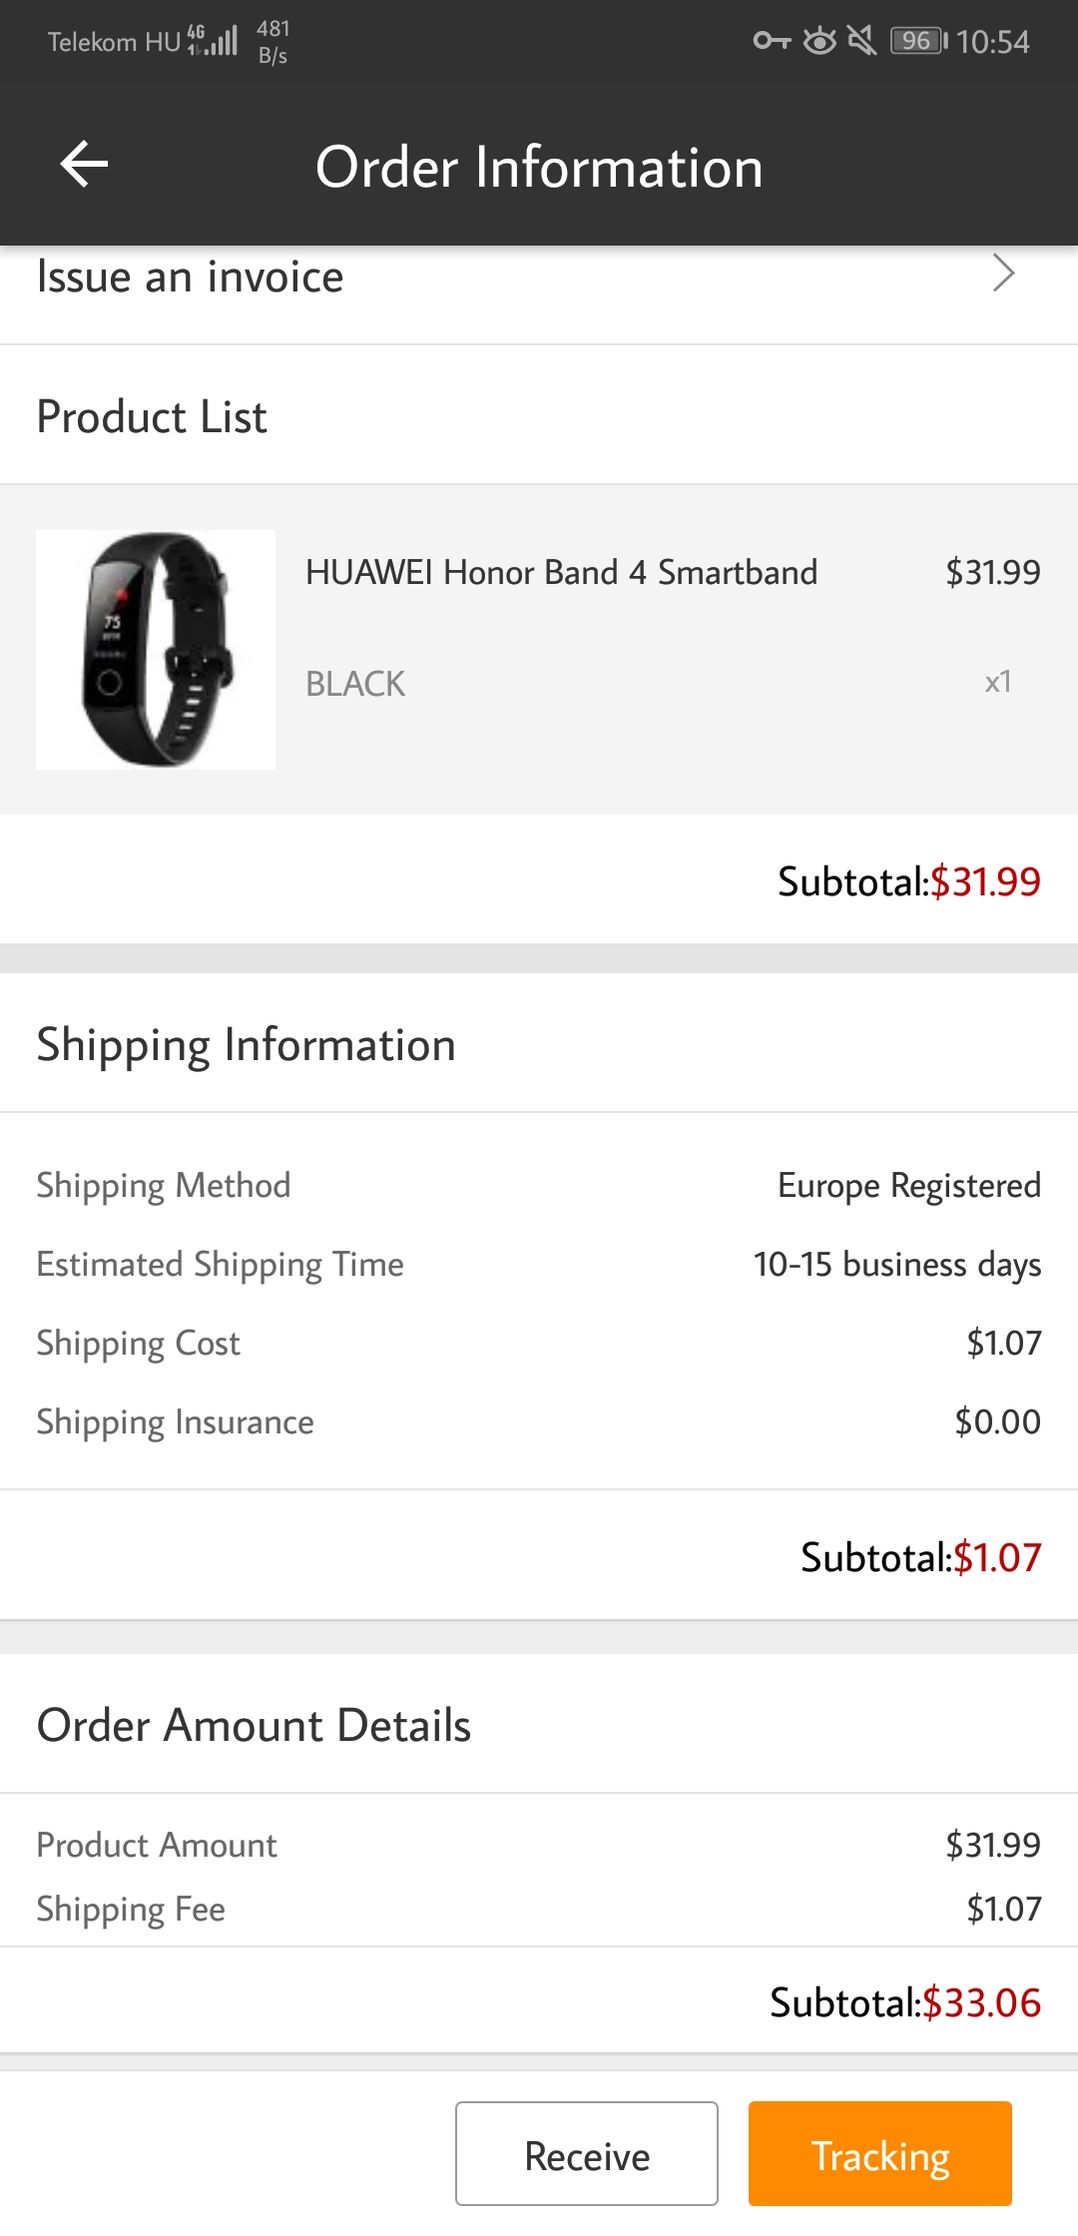Tap the clock time in status bar
The height and width of the screenshot is (2236, 1078).
pos(992,42)
